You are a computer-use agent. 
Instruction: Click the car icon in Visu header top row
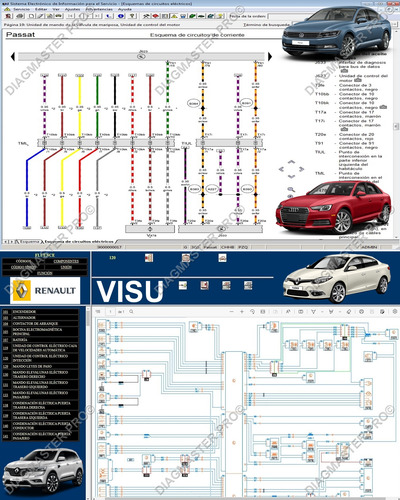(222, 258)
